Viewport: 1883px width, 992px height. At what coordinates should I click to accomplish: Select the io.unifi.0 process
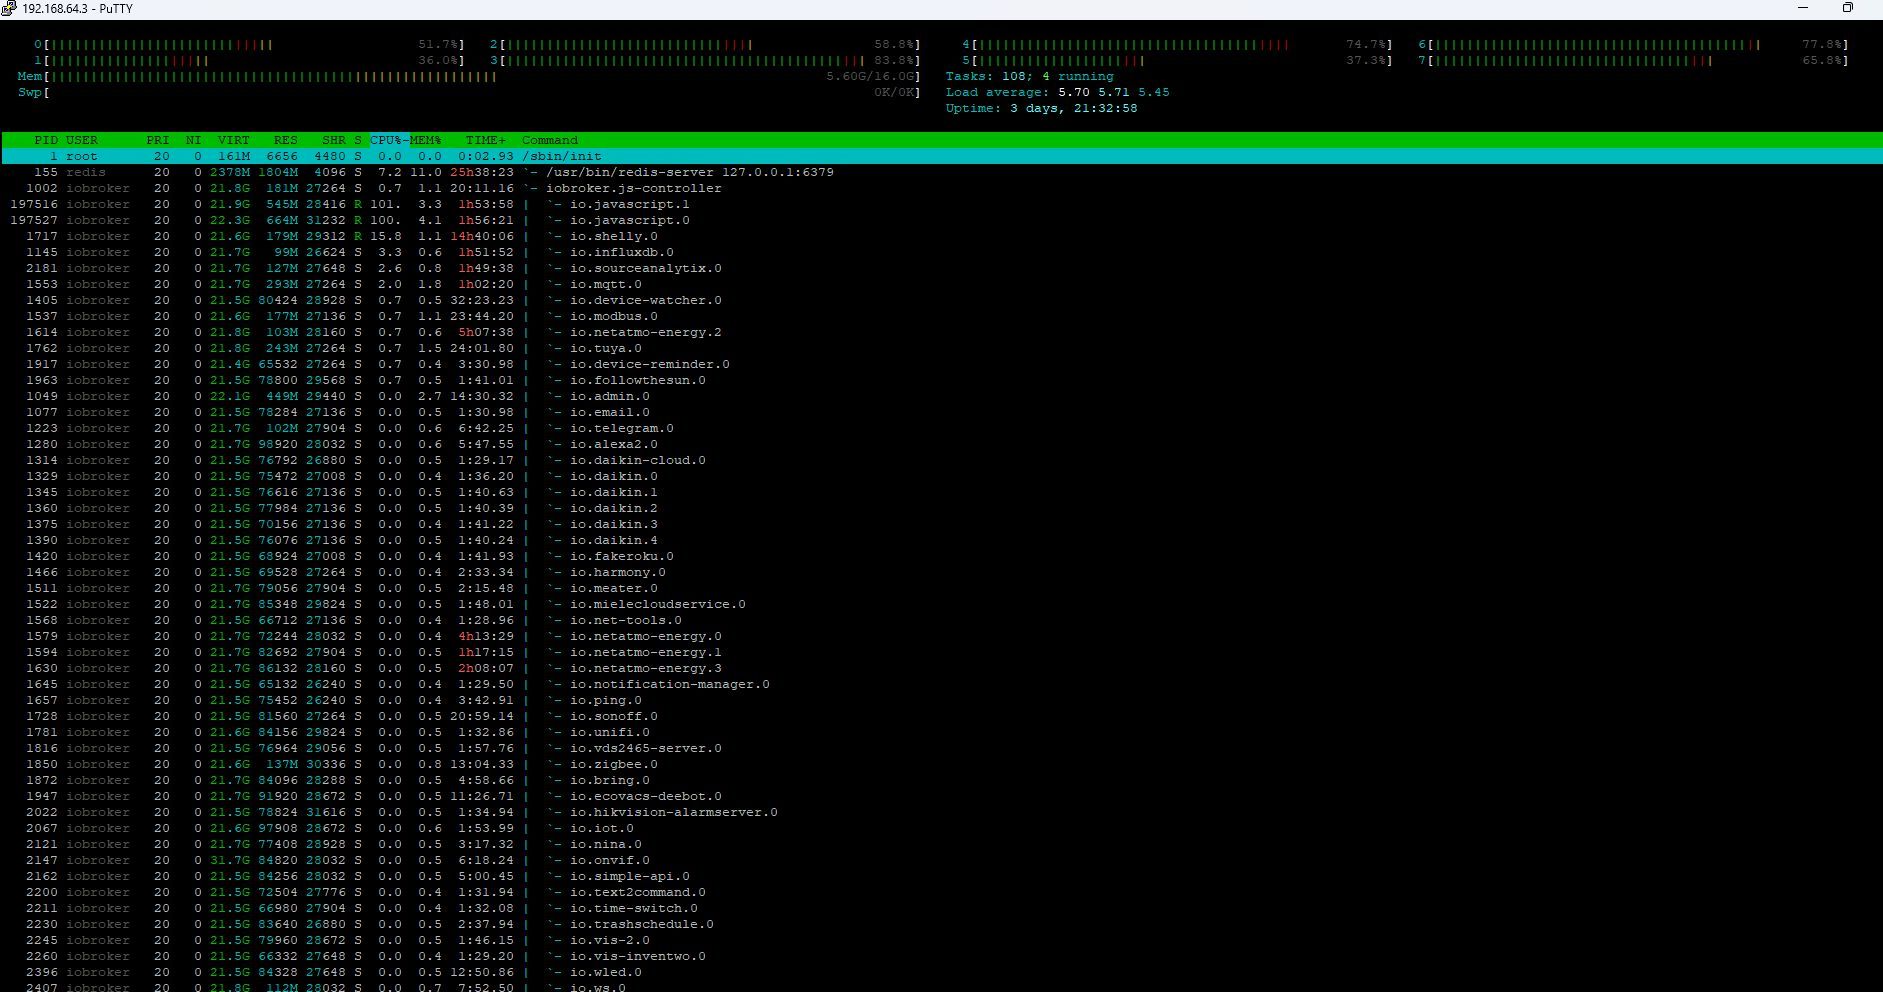(941, 732)
